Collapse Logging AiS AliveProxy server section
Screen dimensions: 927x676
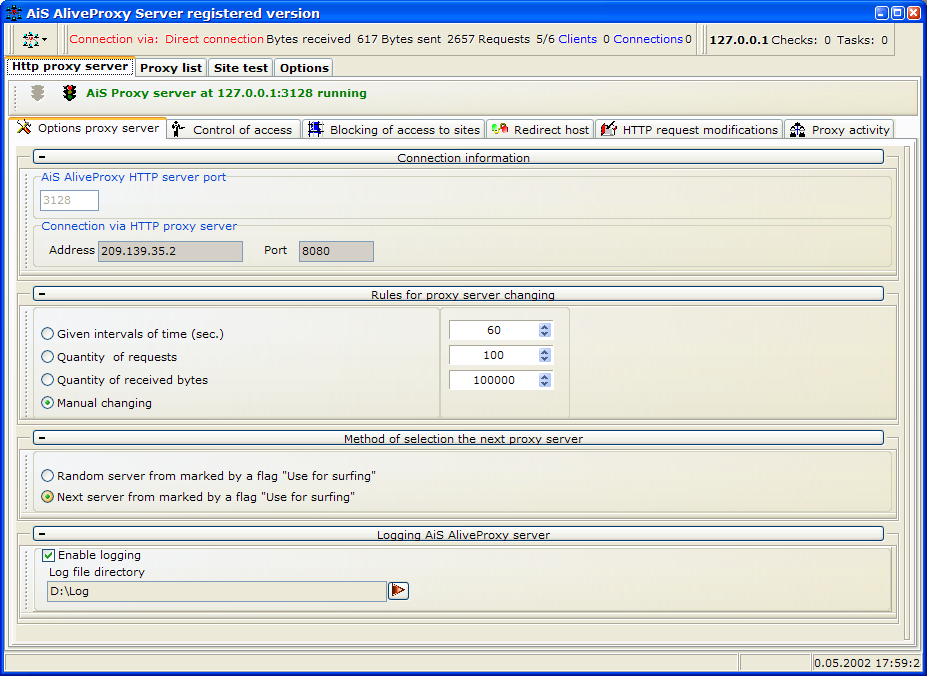pos(41,534)
